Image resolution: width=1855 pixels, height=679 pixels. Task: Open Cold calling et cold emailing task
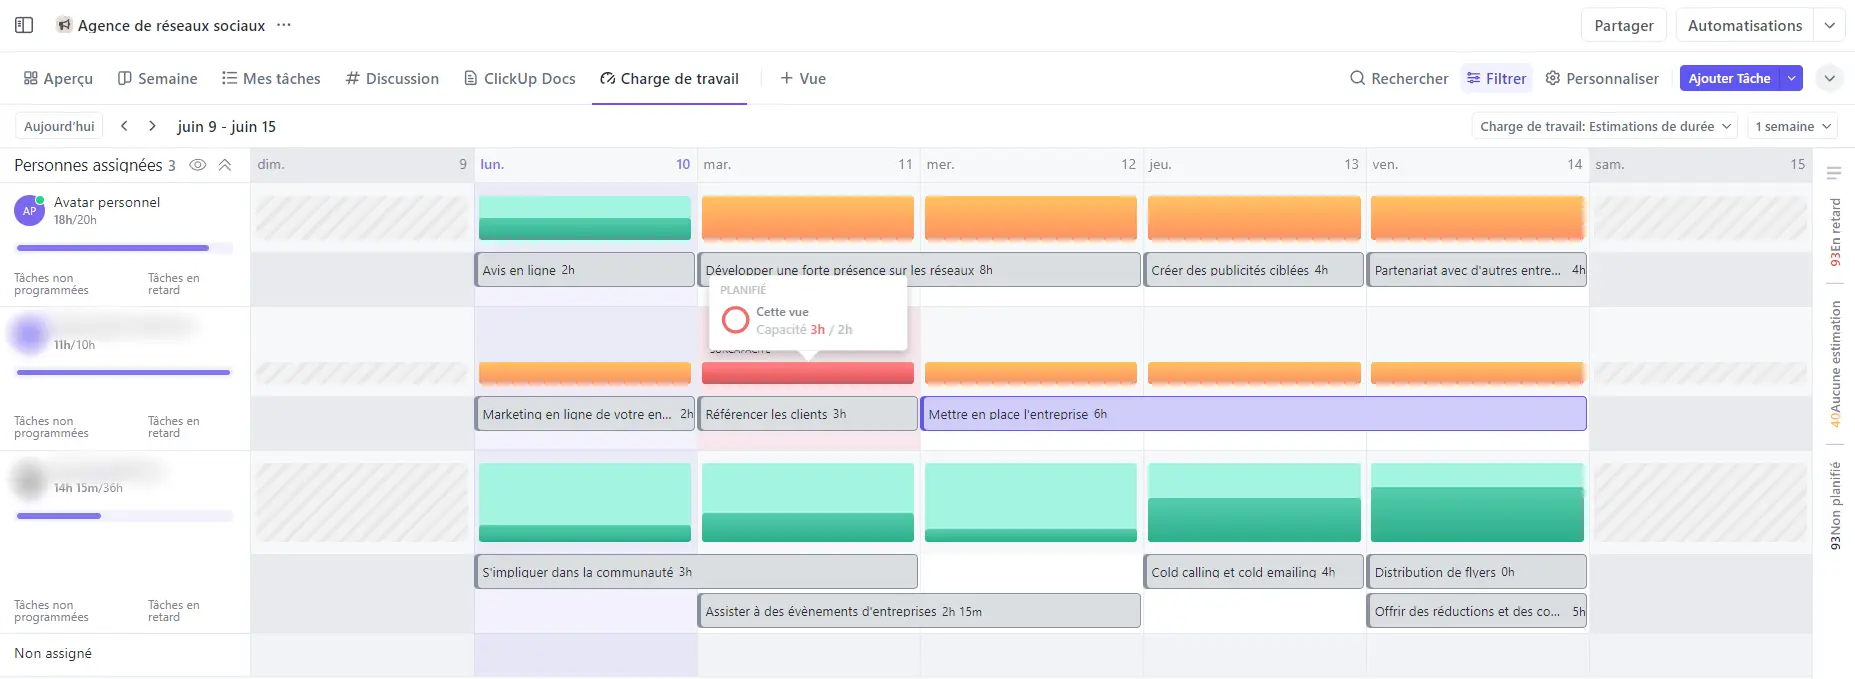point(1254,572)
